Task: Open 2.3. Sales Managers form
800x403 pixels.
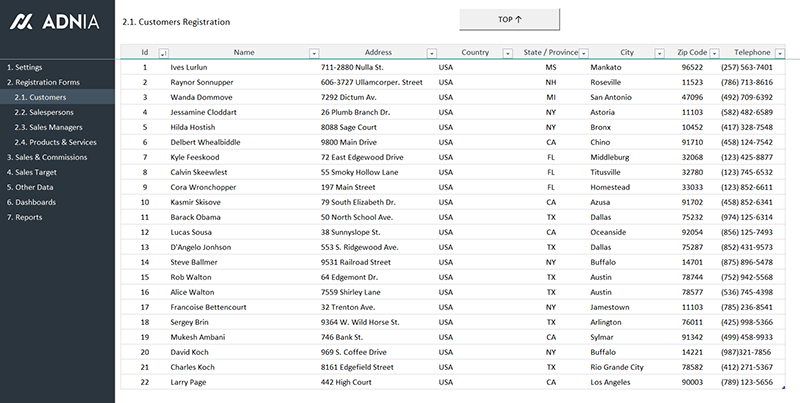Action: click(48, 127)
